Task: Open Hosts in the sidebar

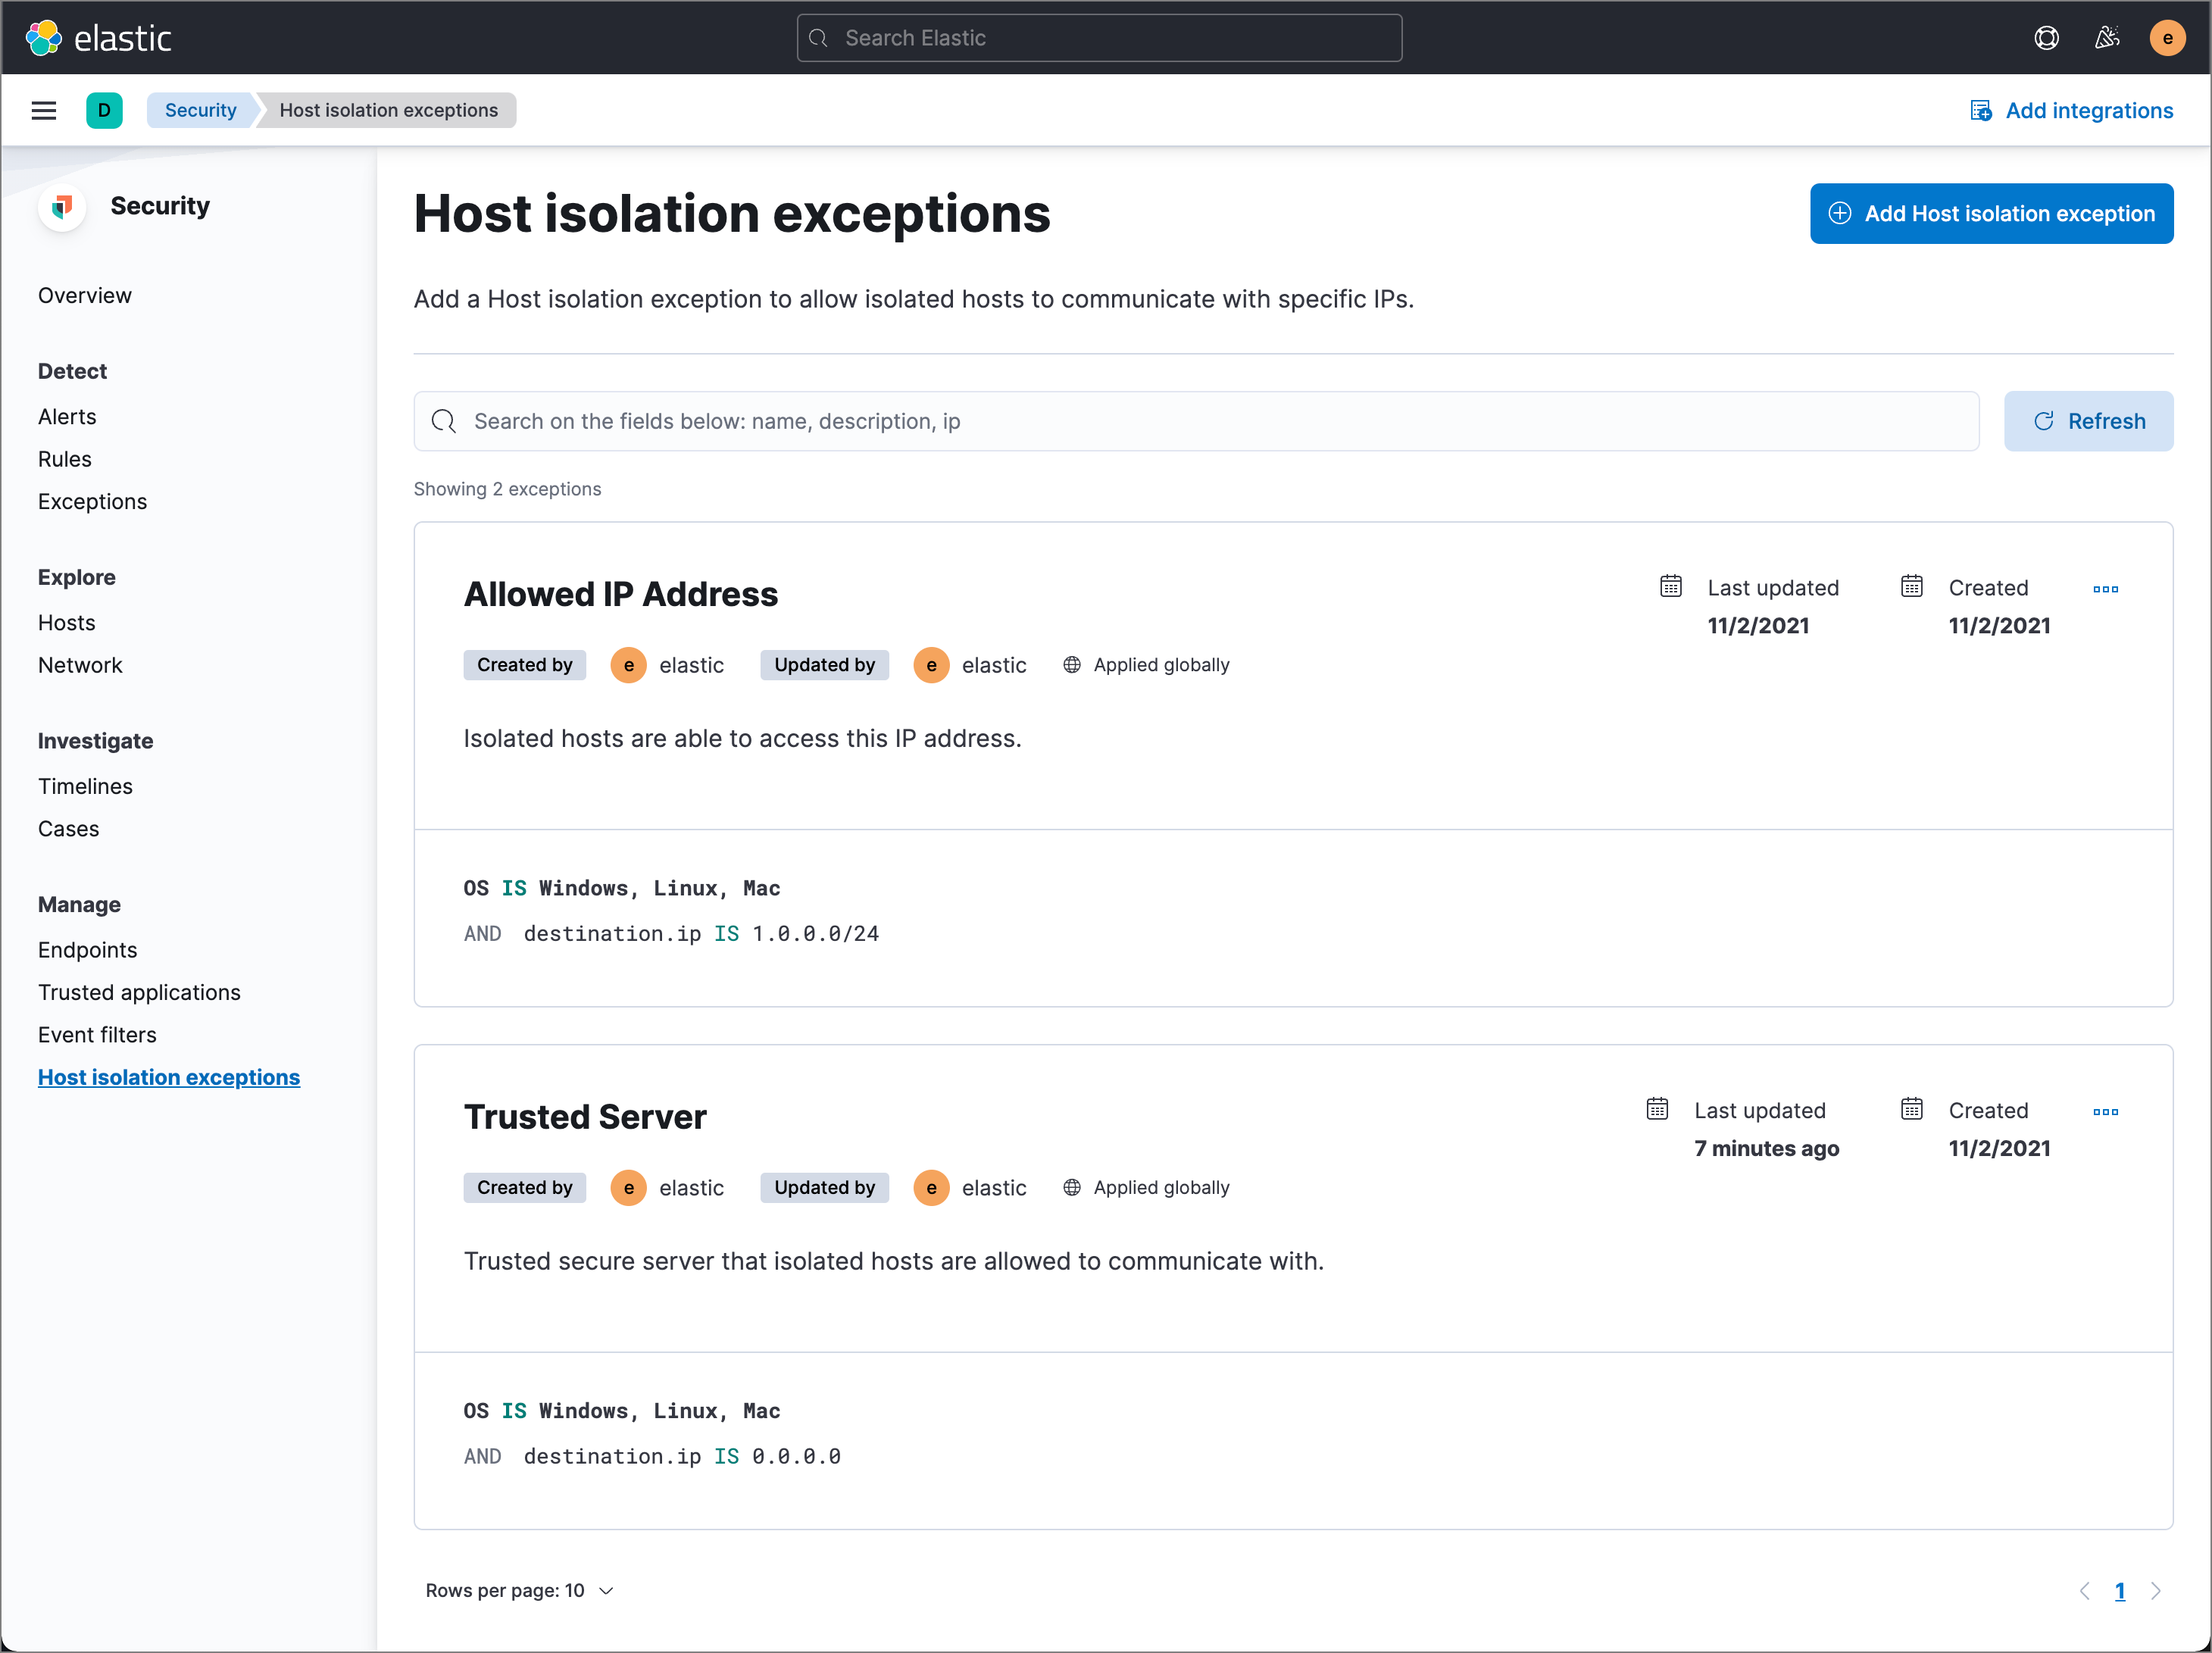Action: (67, 623)
